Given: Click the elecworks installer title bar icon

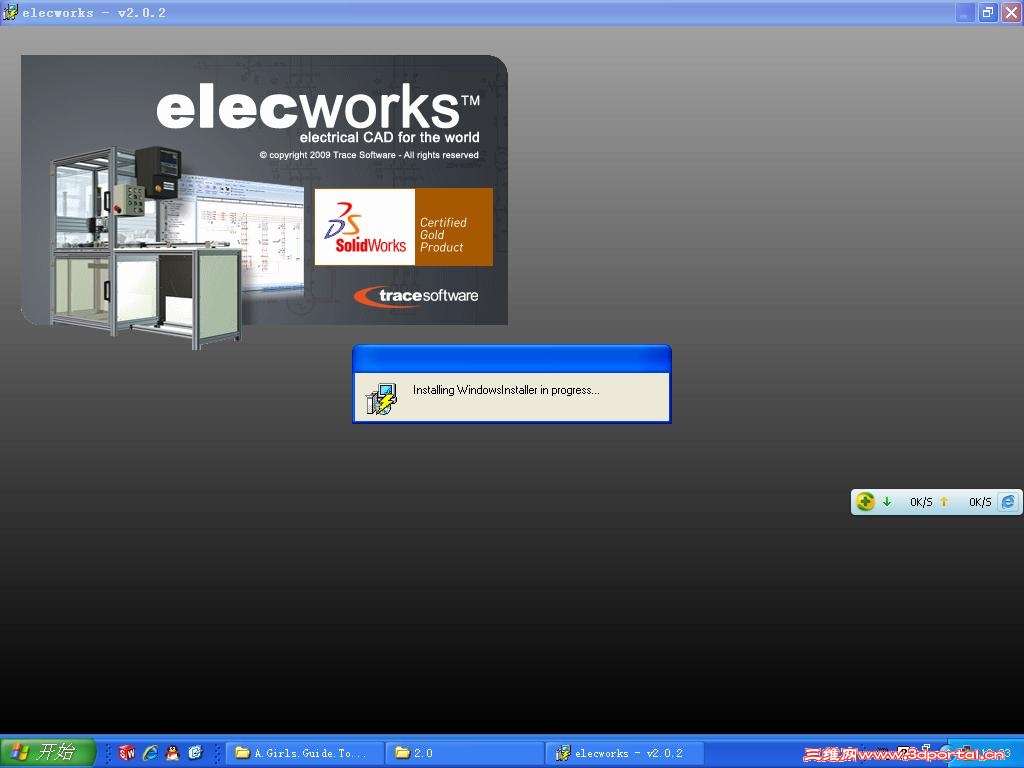Looking at the screenshot, I should 10,12.
